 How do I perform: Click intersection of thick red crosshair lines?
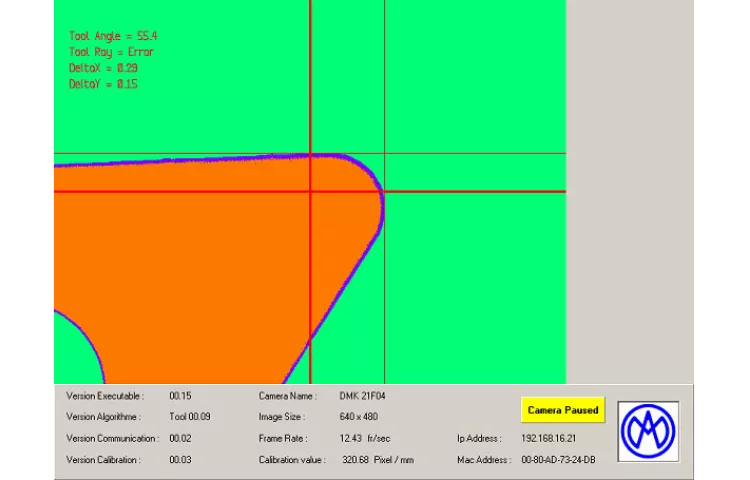tap(310, 191)
